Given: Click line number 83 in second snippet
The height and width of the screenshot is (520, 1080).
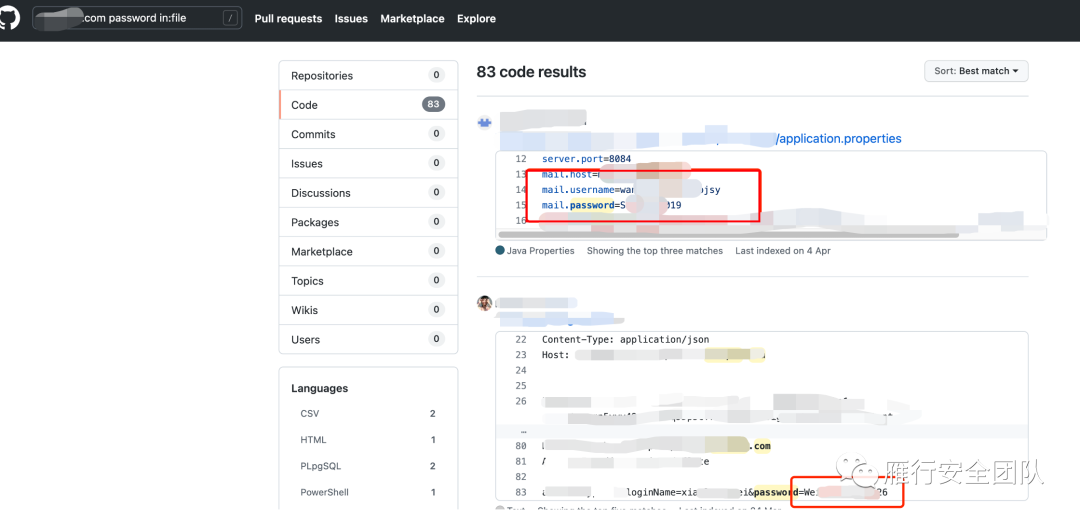Looking at the screenshot, I should click(x=521, y=492).
